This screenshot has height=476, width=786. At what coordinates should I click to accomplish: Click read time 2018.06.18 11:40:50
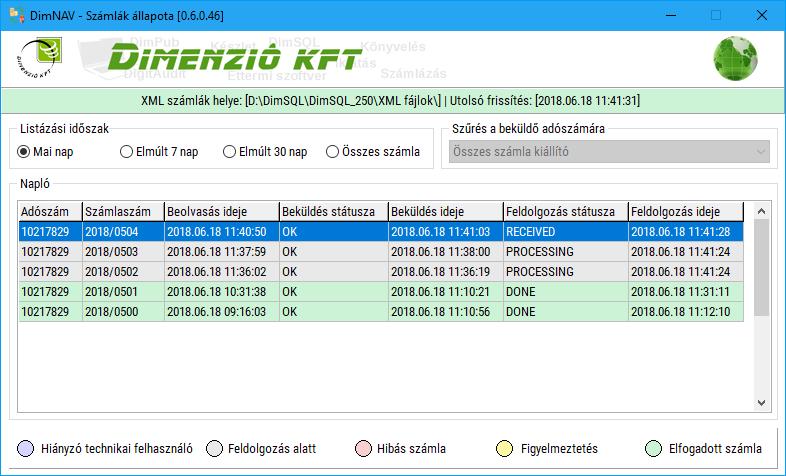[x=222, y=231]
